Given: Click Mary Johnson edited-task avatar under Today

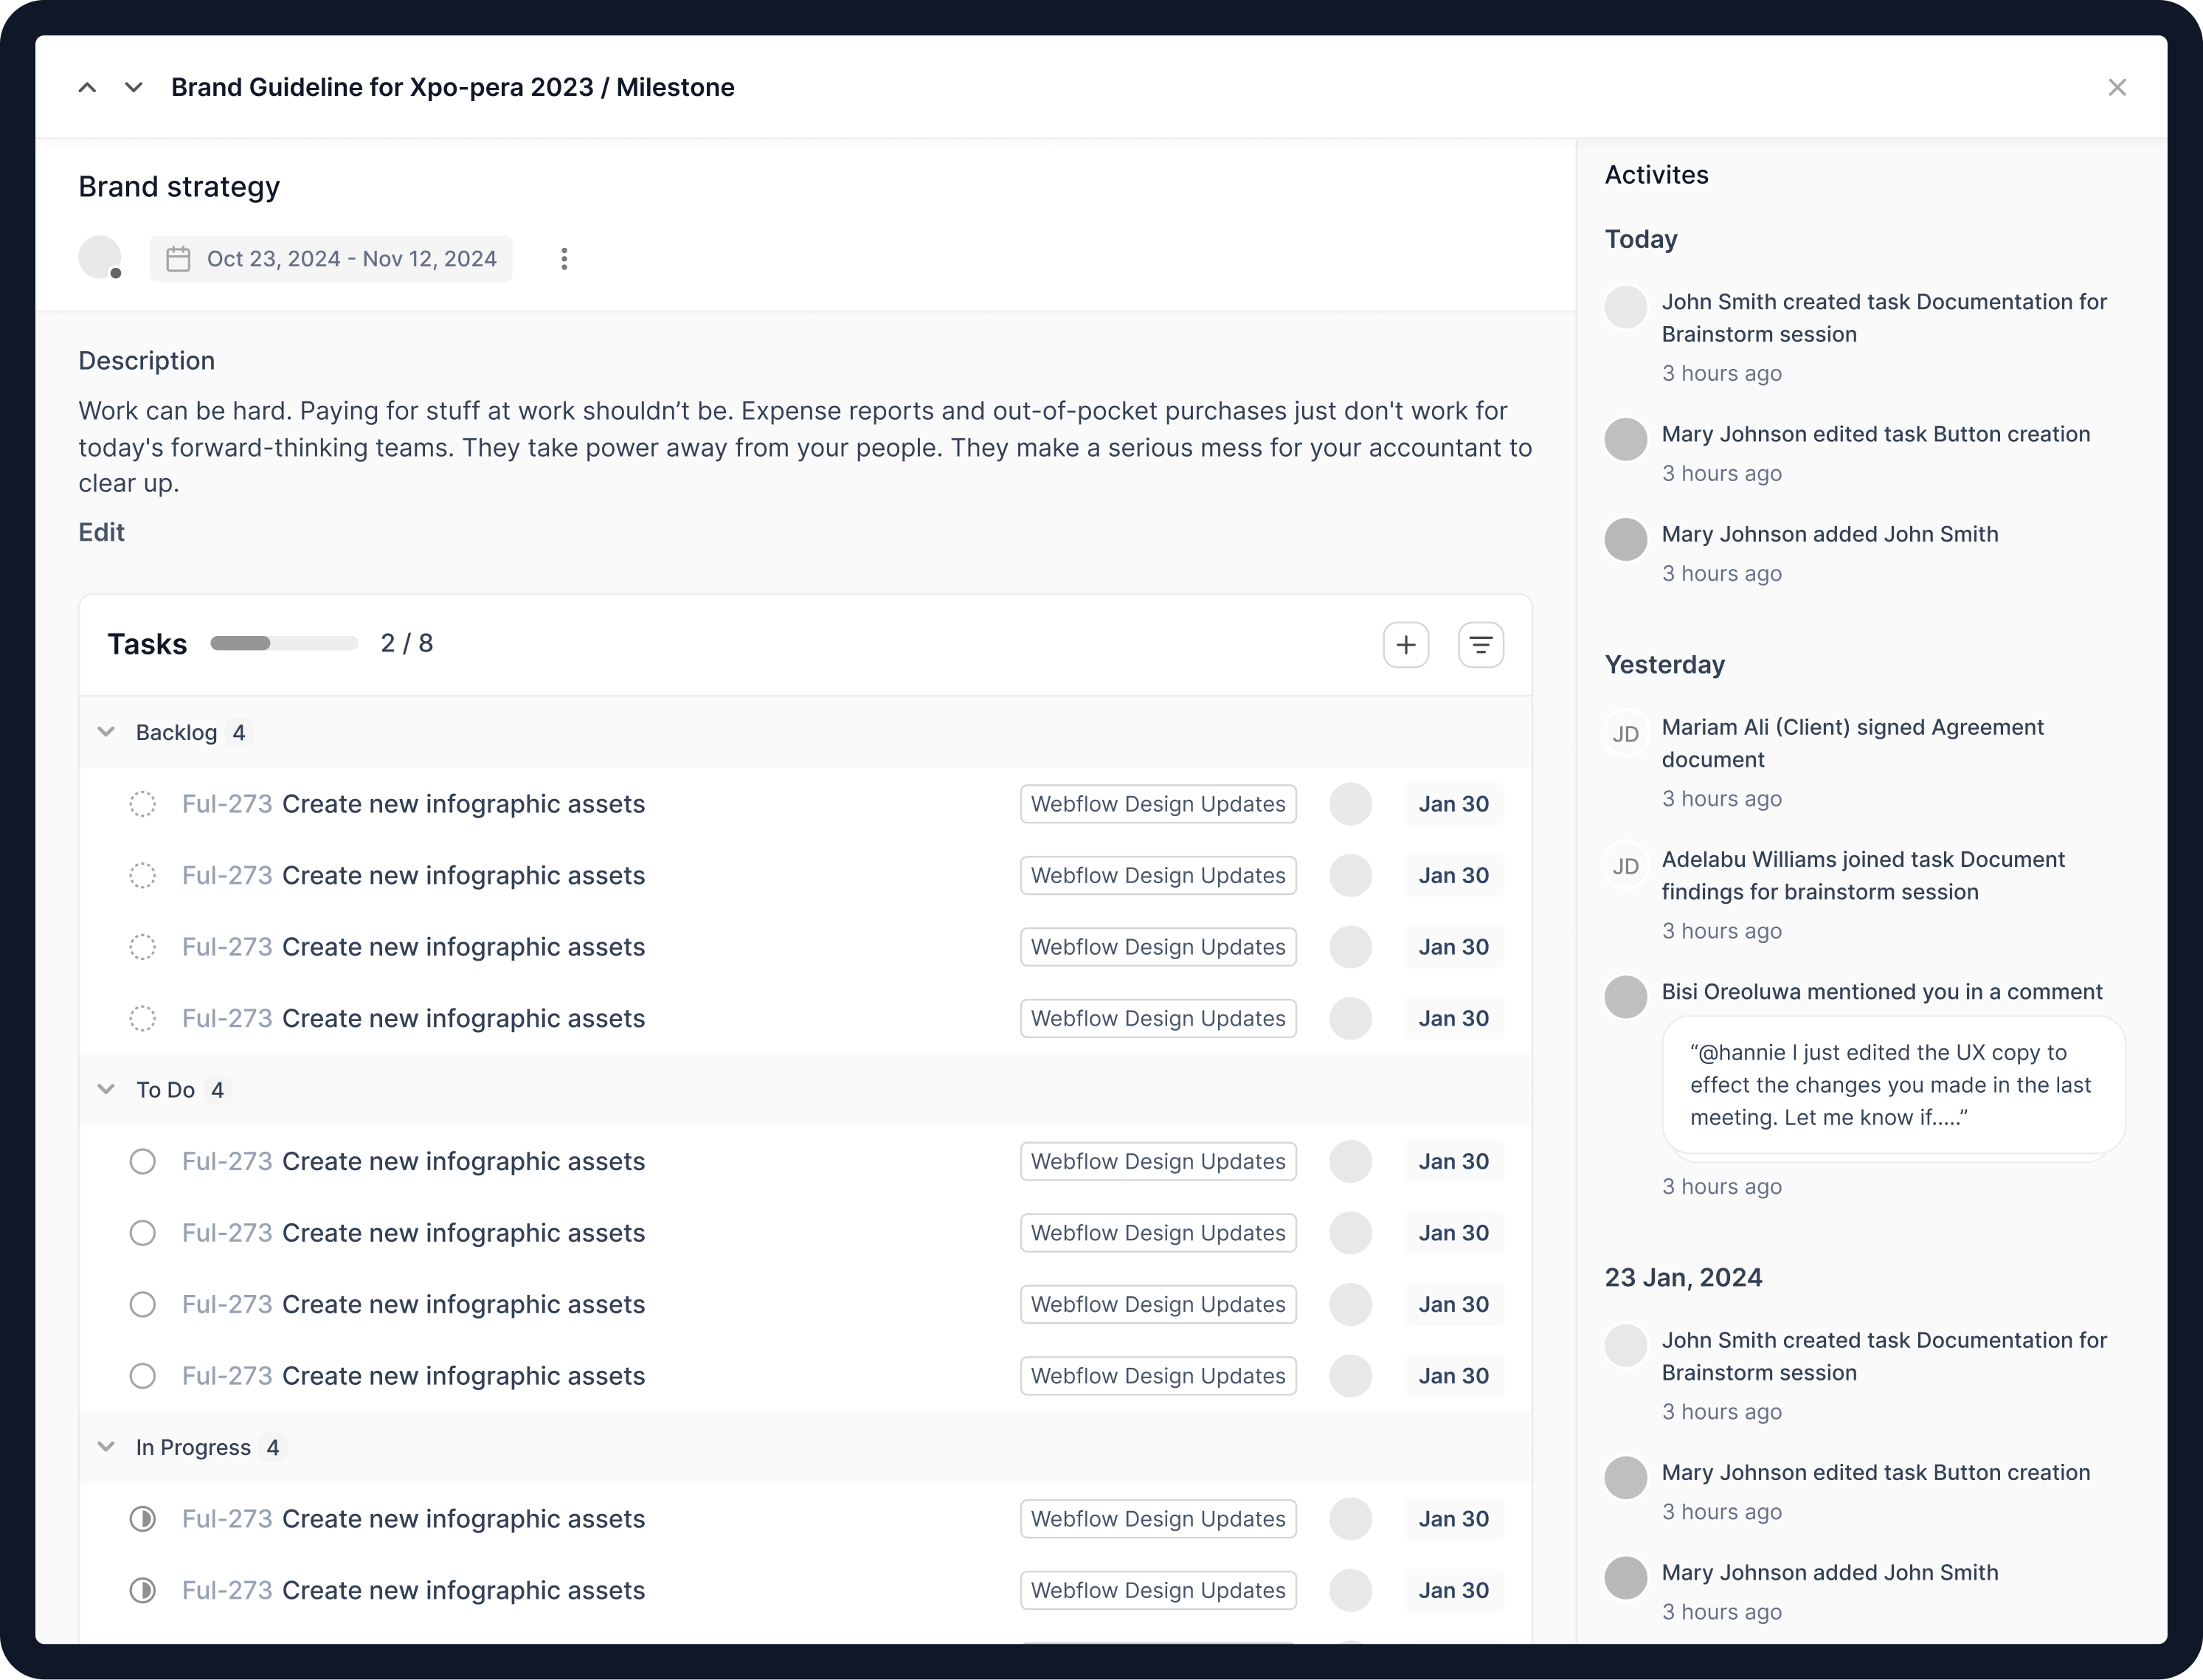Looking at the screenshot, I should click(1626, 439).
